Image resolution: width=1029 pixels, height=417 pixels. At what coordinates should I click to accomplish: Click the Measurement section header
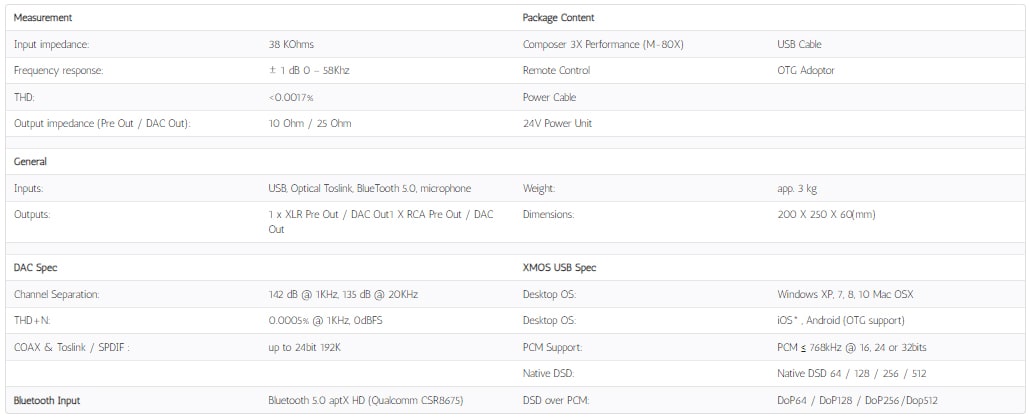point(43,18)
